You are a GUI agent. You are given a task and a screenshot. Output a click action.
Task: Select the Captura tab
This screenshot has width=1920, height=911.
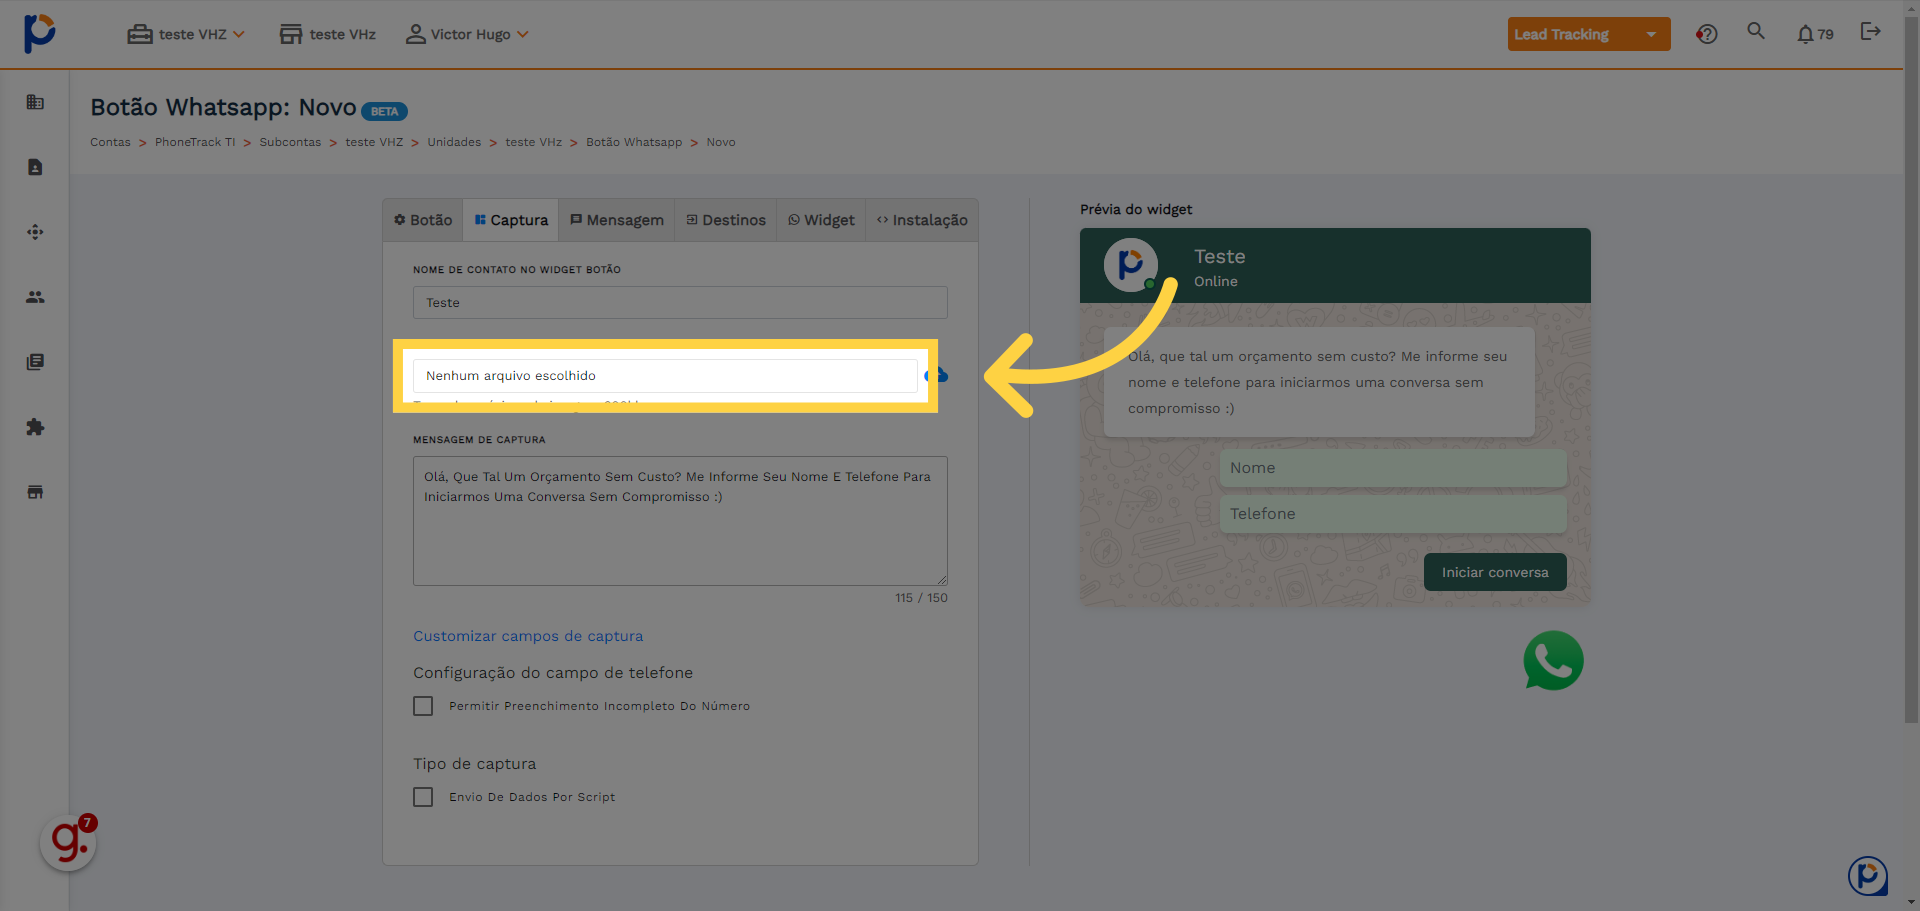coord(511,220)
